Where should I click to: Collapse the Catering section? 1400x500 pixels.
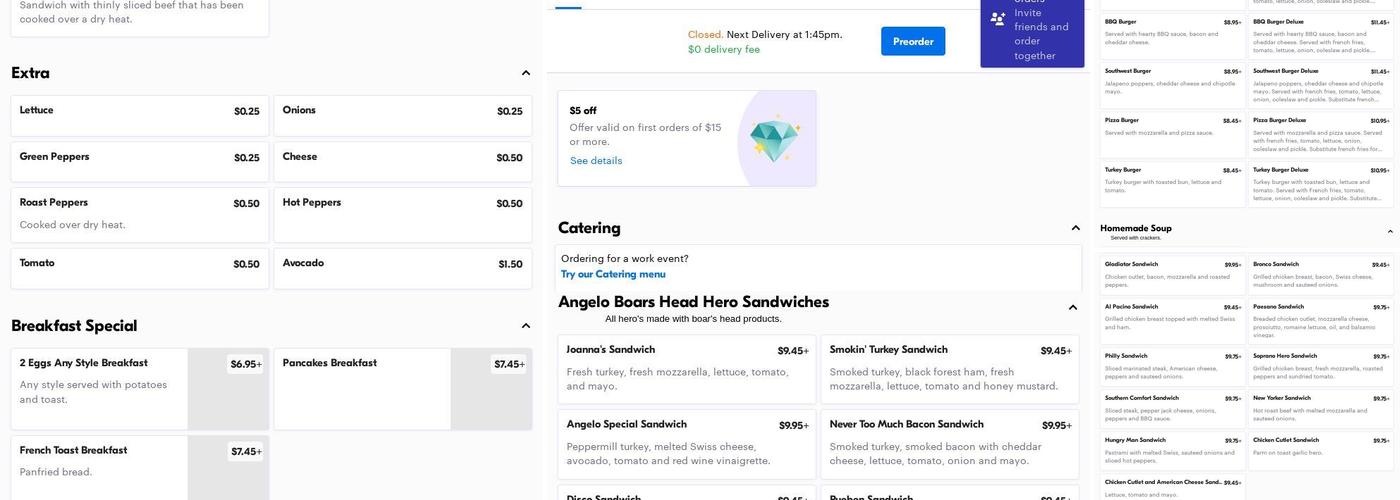(x=1075, y=228)
